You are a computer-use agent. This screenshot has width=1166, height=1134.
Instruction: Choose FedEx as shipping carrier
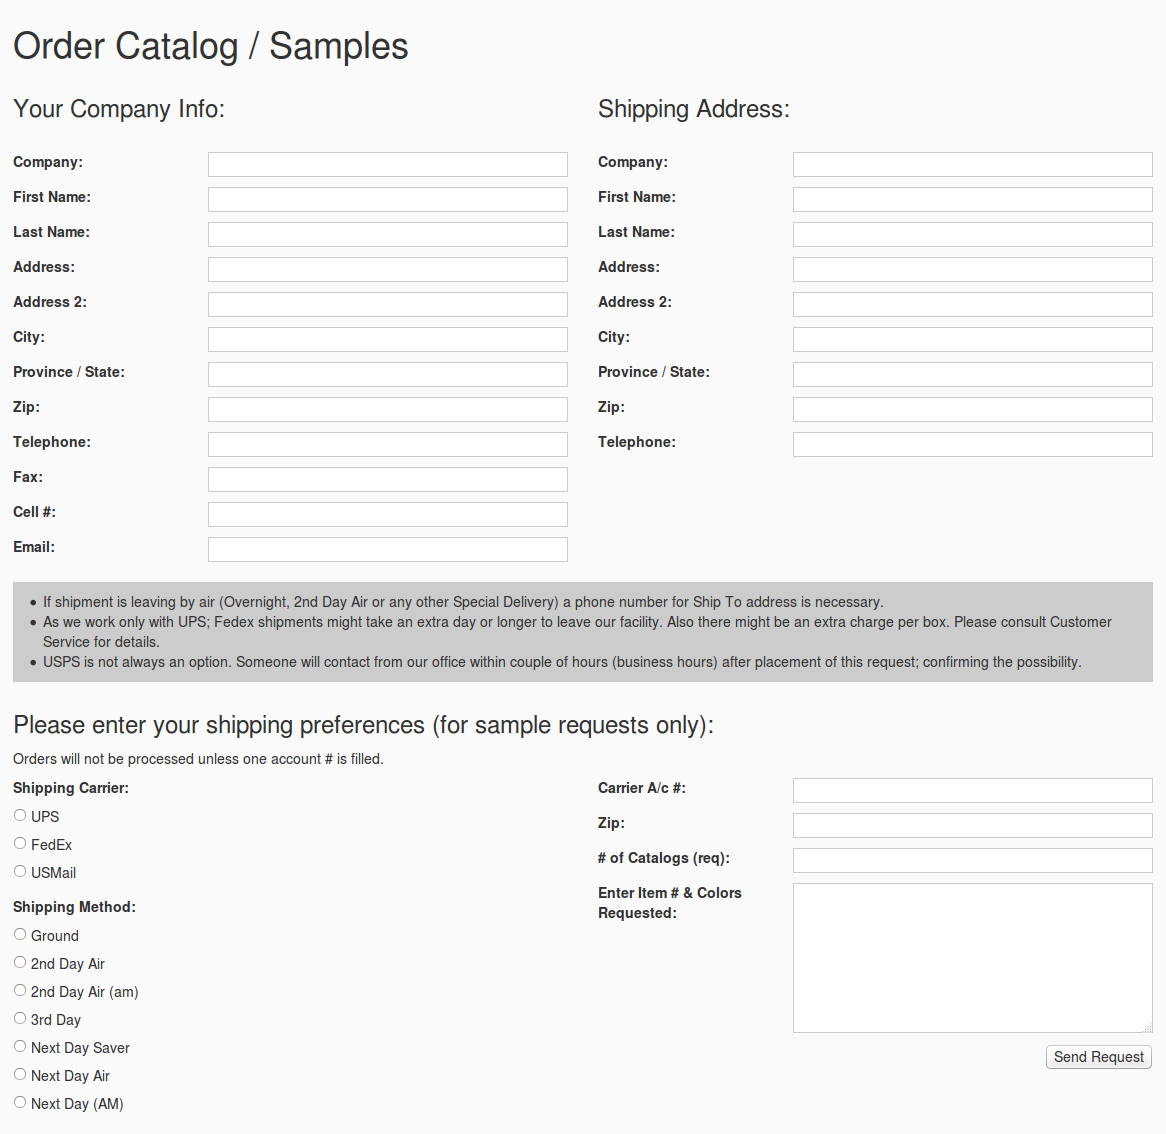[x=20, y=844]
